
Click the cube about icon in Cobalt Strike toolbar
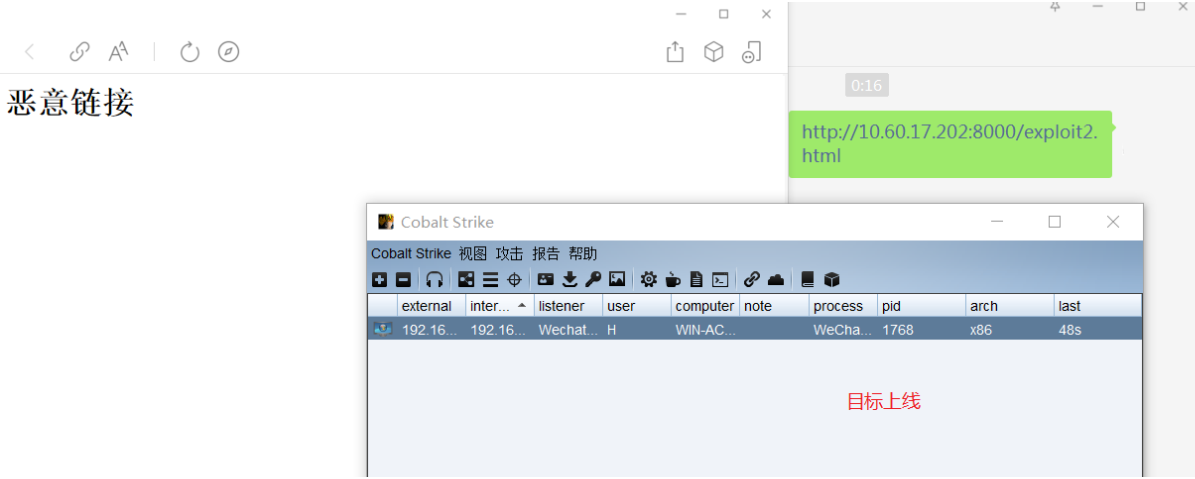(x=832, y=279)
